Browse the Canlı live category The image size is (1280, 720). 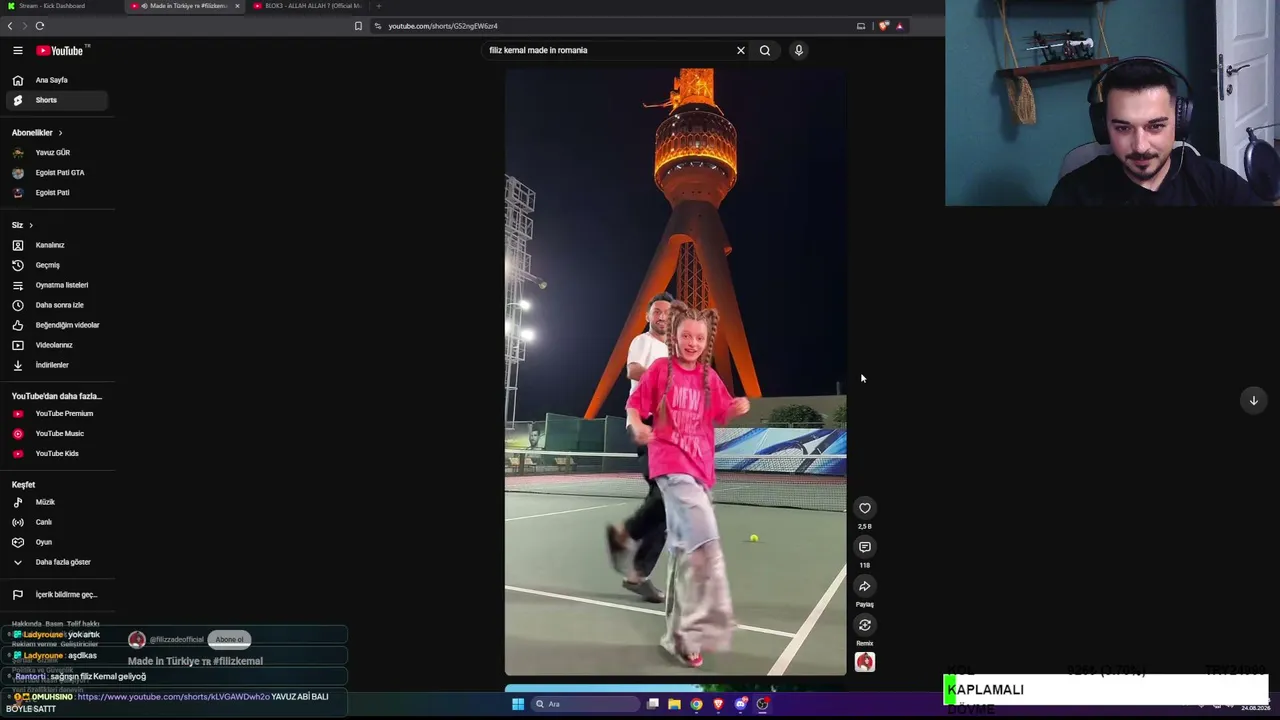[58, 522]
